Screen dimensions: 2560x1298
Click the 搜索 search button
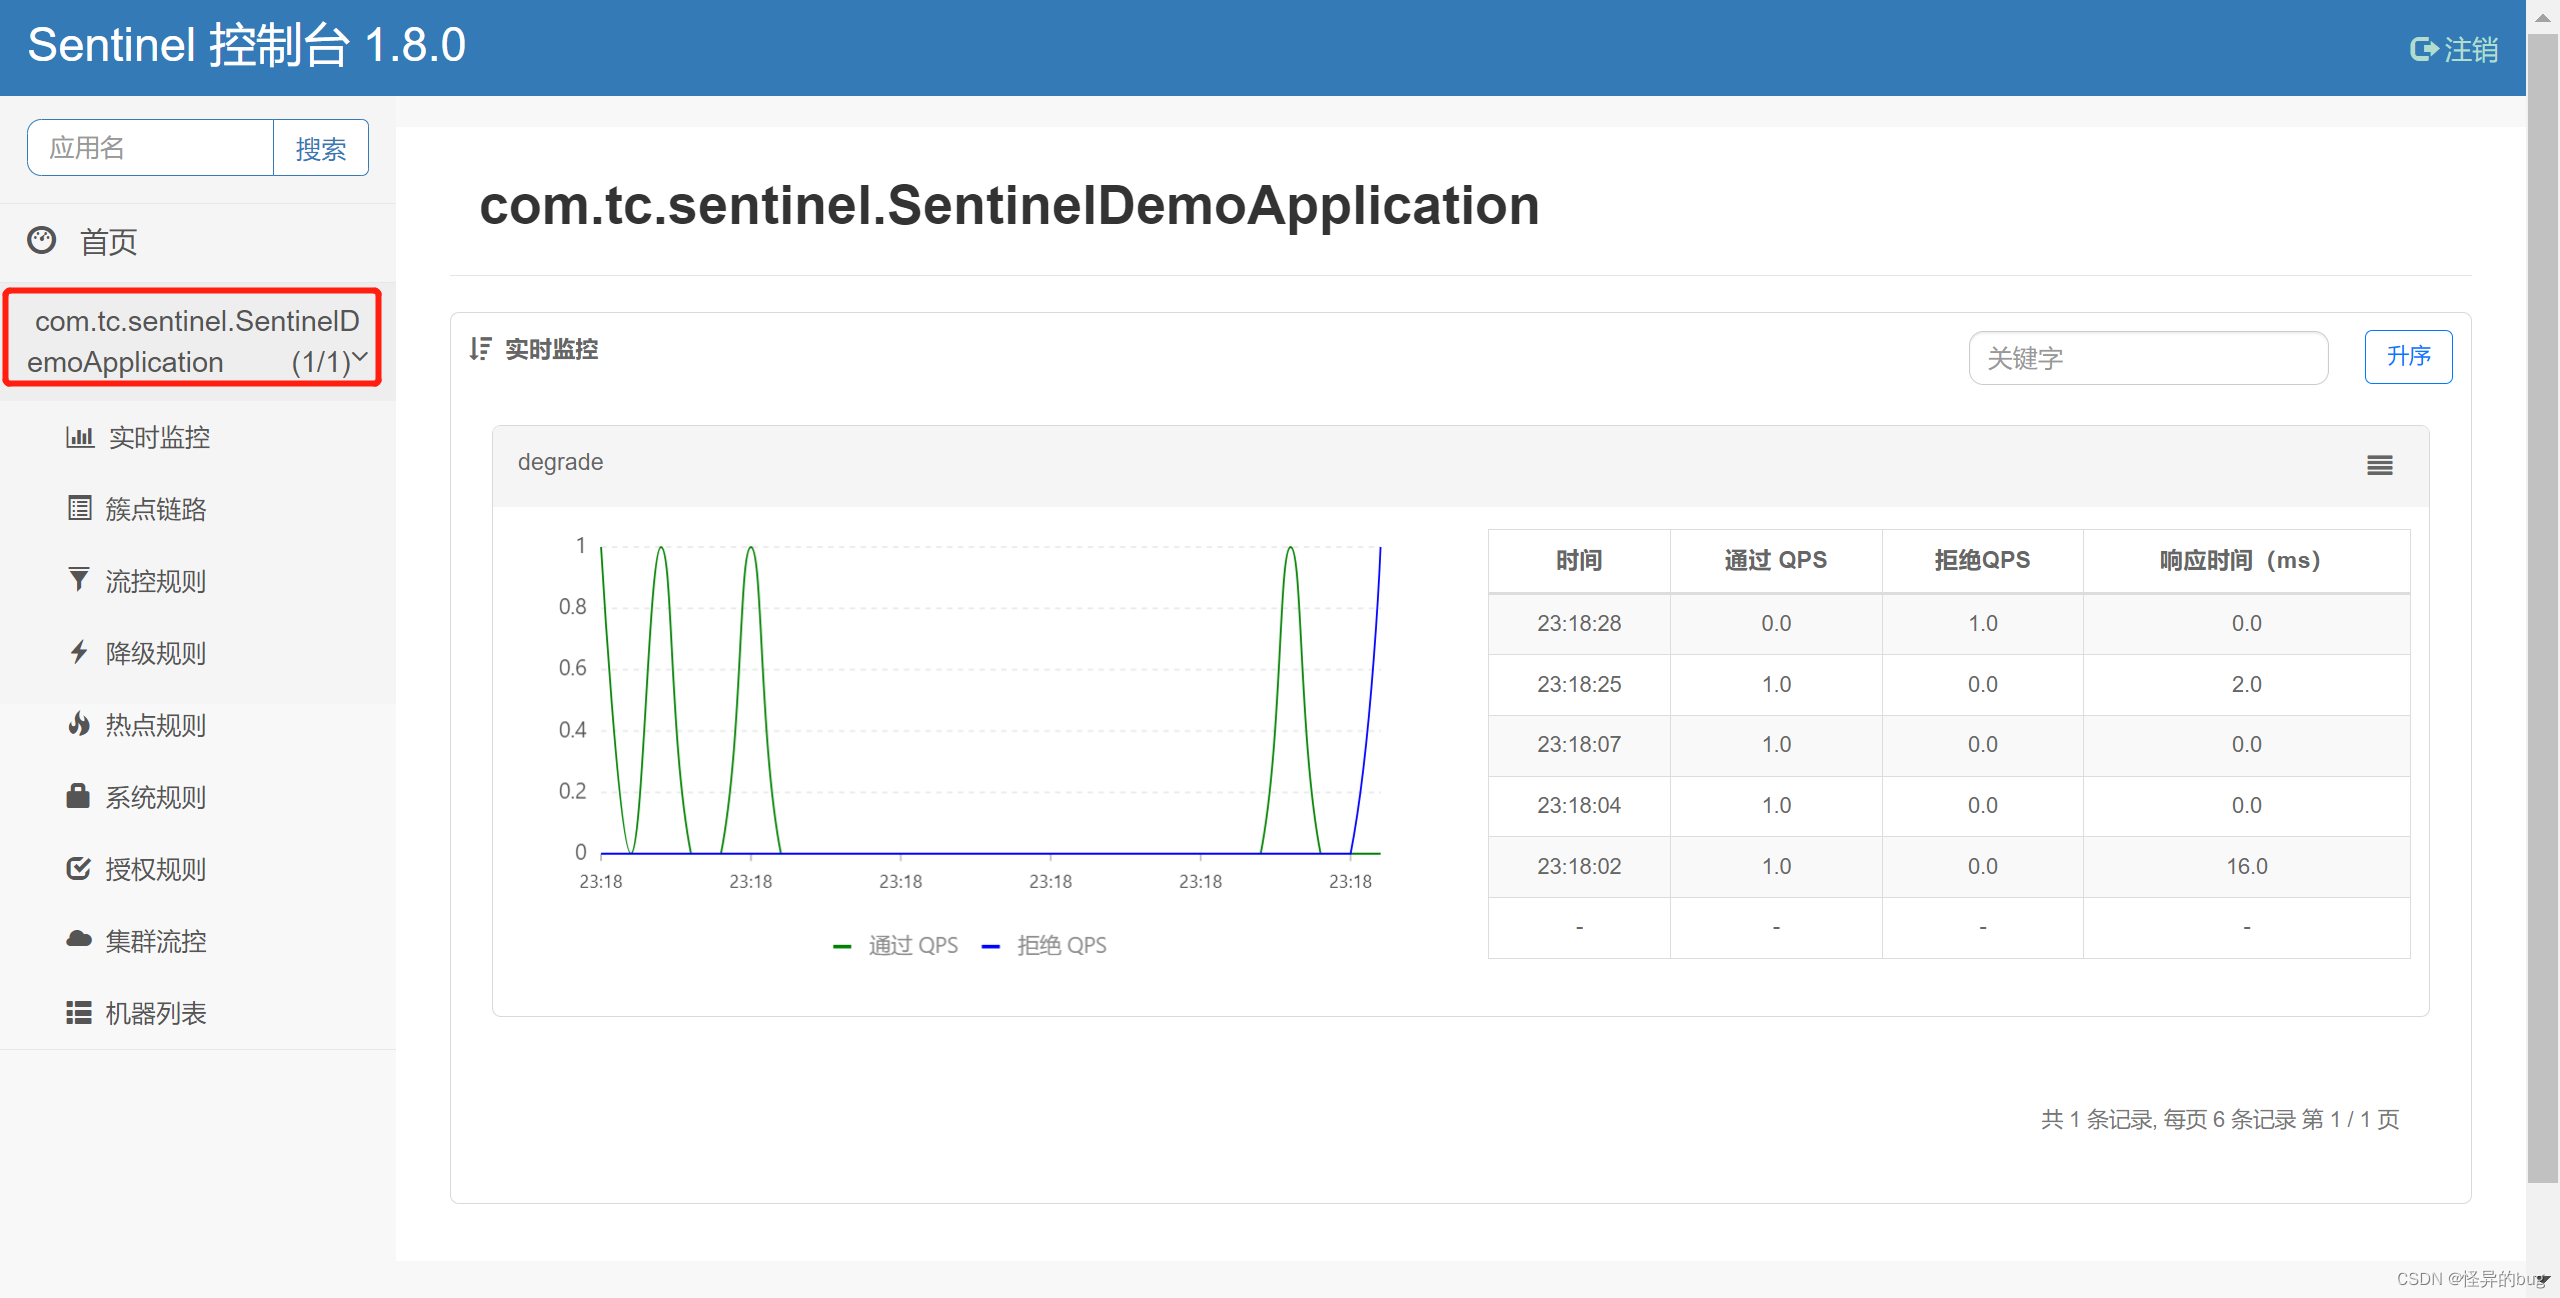(321, 148)
